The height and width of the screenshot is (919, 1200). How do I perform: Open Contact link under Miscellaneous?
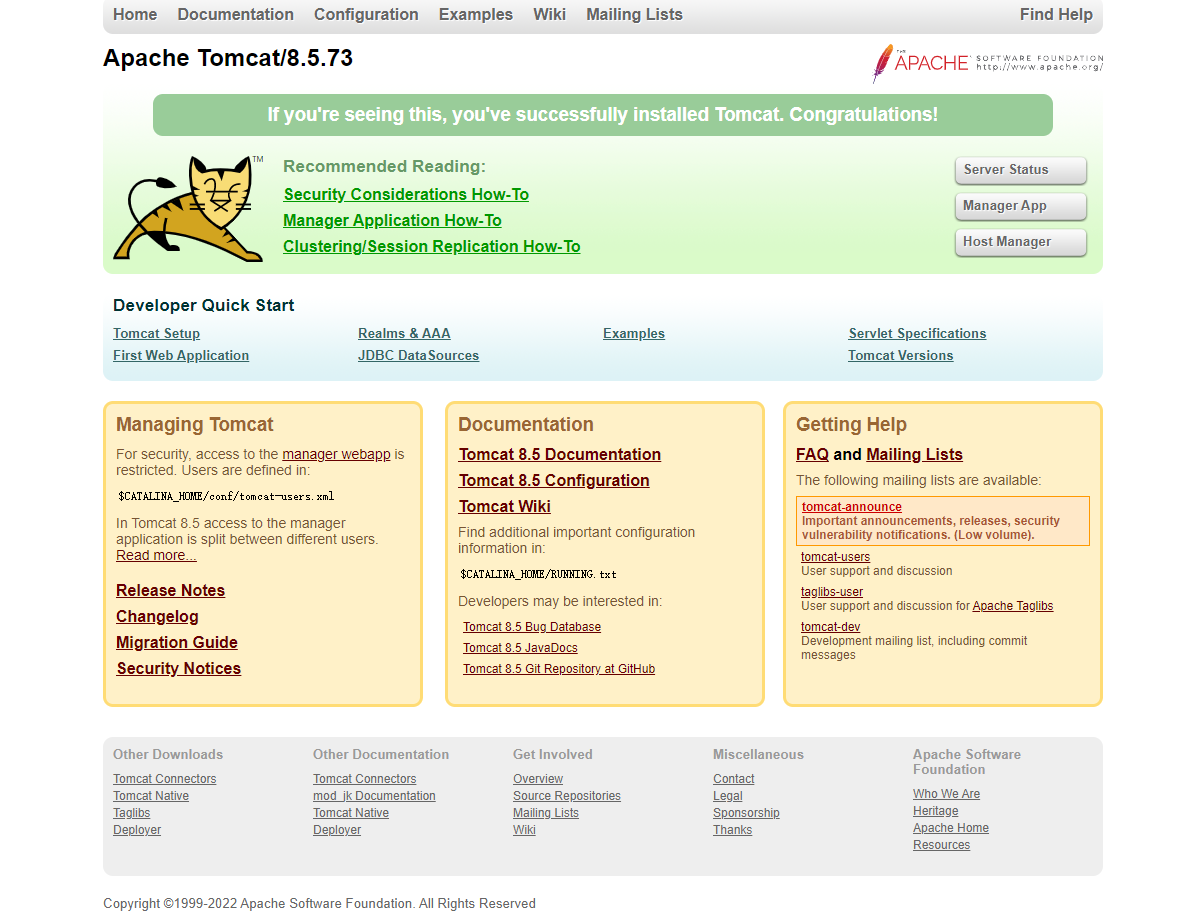[734, 779]
